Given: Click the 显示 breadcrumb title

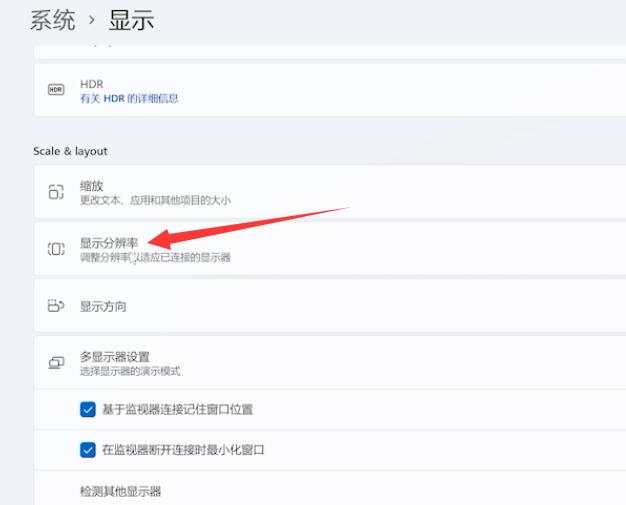Looking at the screenshot, I should [x=131, y=20].
